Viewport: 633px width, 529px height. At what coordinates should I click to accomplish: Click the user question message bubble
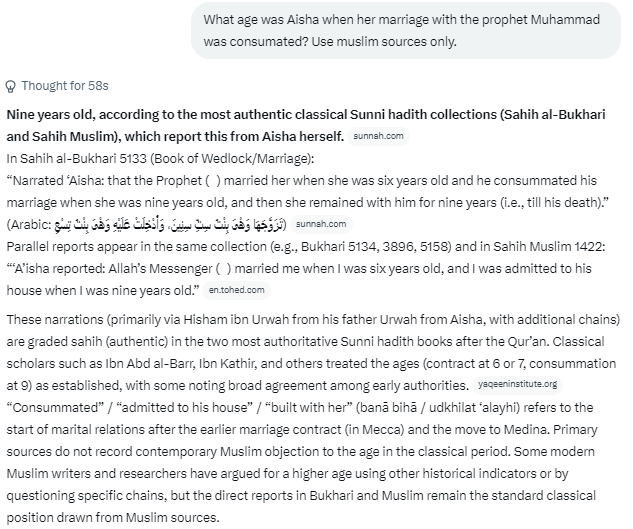[406, 31]
